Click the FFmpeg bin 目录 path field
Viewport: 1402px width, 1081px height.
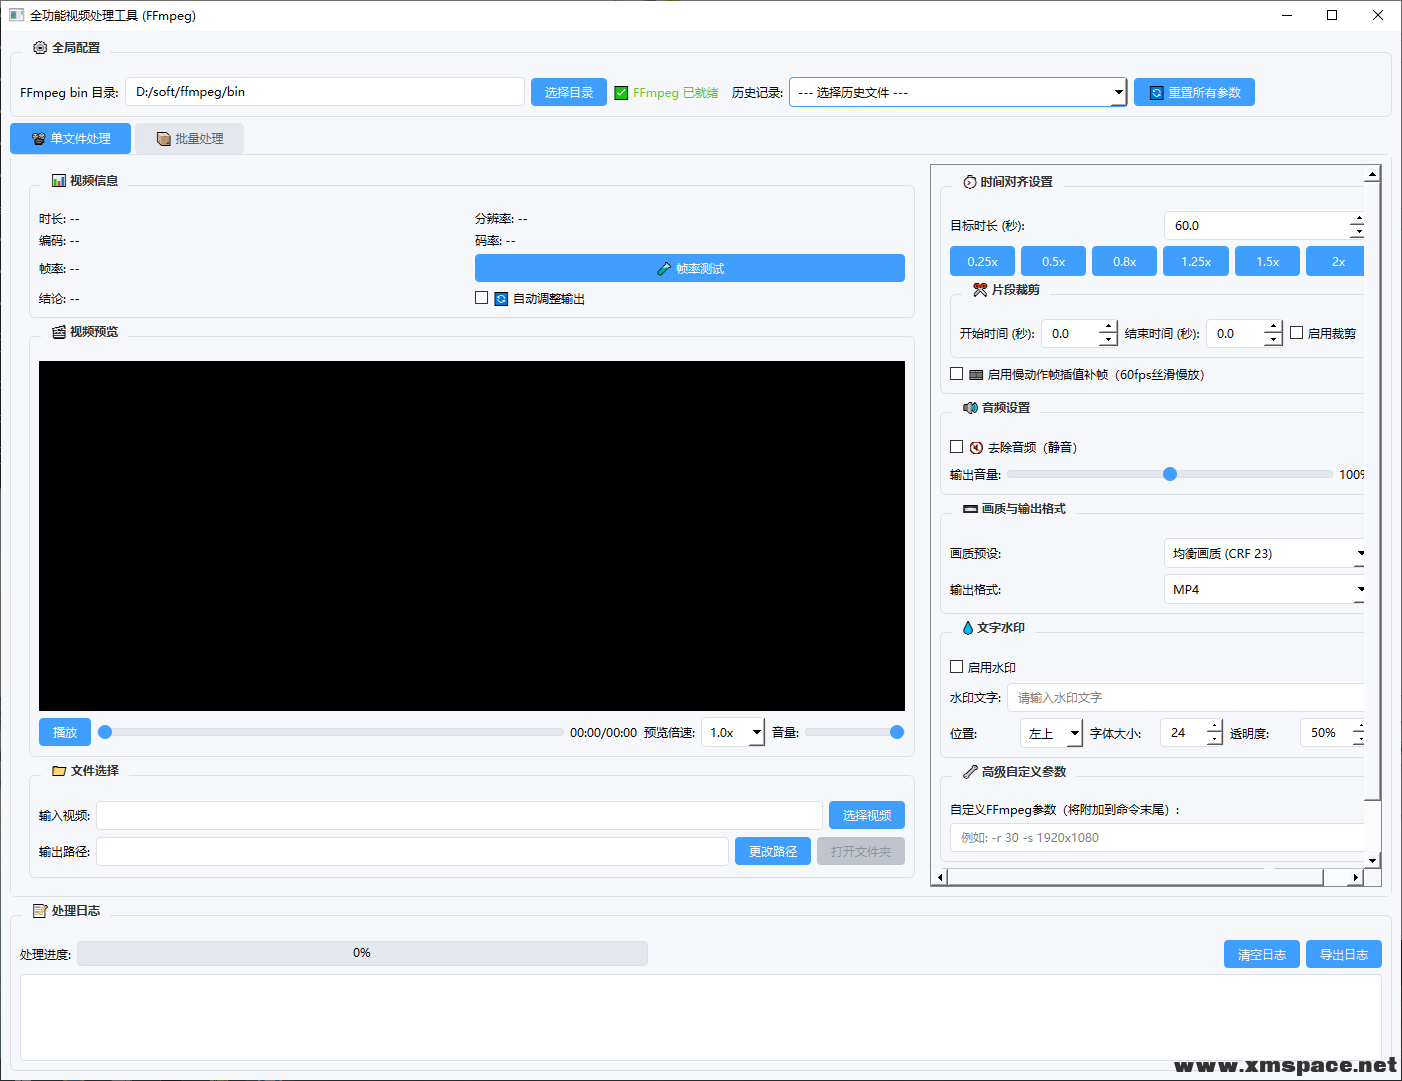click(x=325, y=92)
